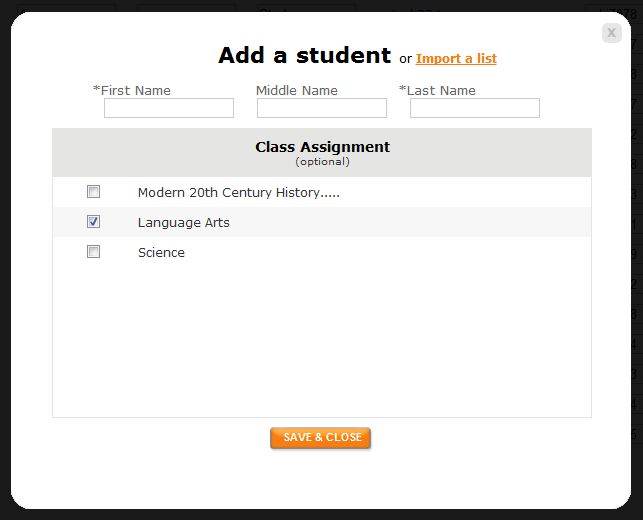This screenshot has height=520, width=643.
Task: Click the Language Arts class name
Action: tap(183, 223)
